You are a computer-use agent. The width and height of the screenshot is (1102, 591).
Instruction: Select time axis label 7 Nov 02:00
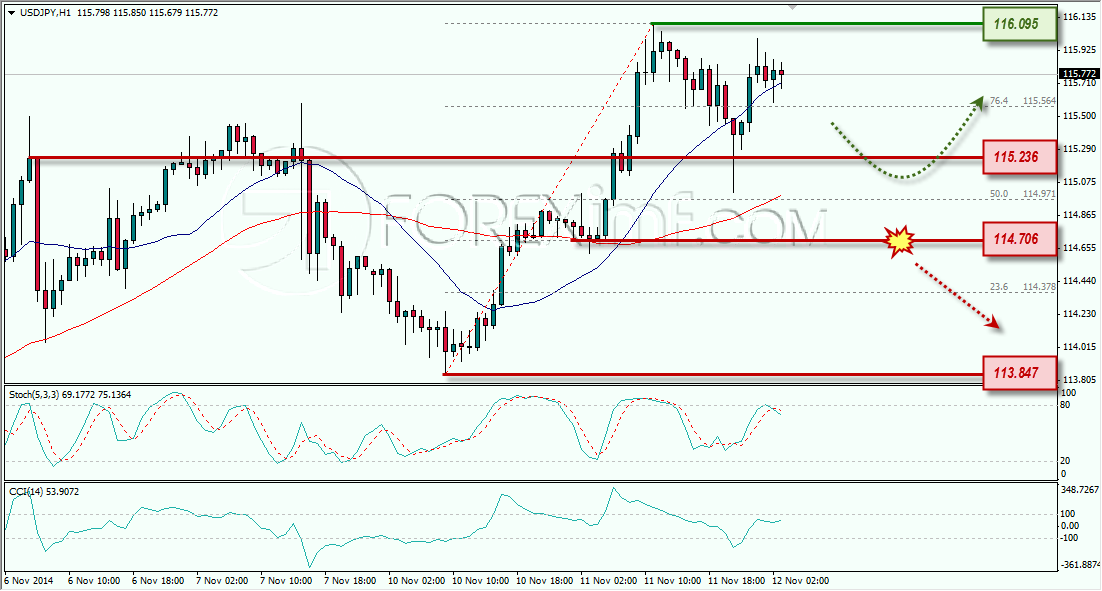pyautogui.click(x=222, y=581)
